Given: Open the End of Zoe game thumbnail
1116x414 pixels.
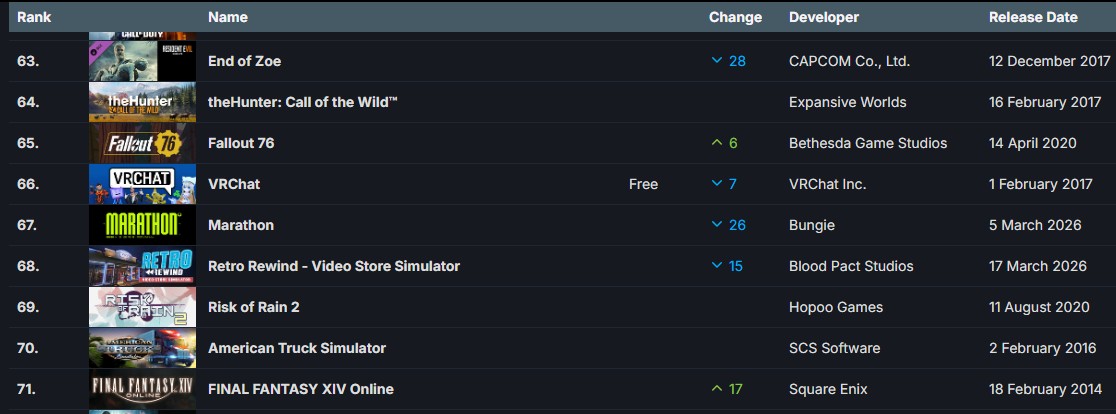Looking at the screenshot, I should tap(142, 61).
